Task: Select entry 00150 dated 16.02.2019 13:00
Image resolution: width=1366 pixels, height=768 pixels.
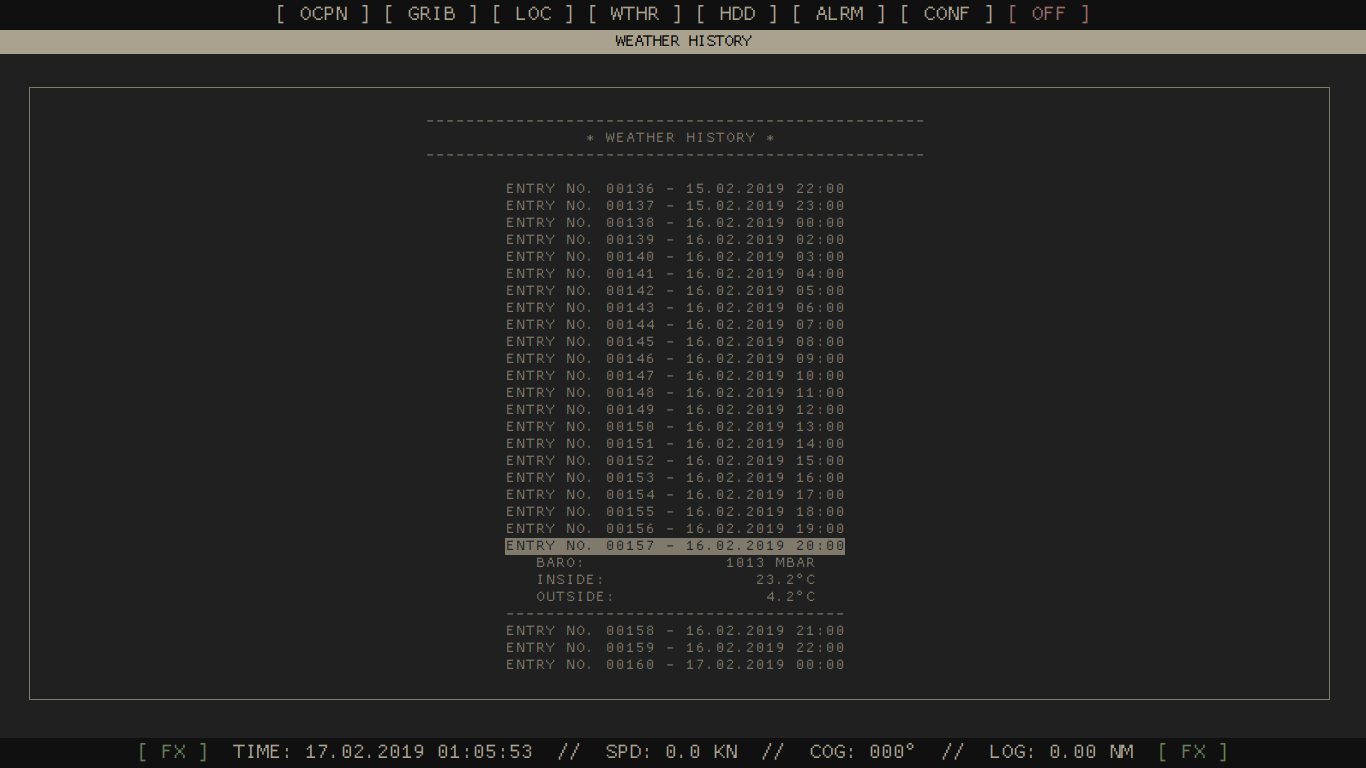Action: (675, 427)
